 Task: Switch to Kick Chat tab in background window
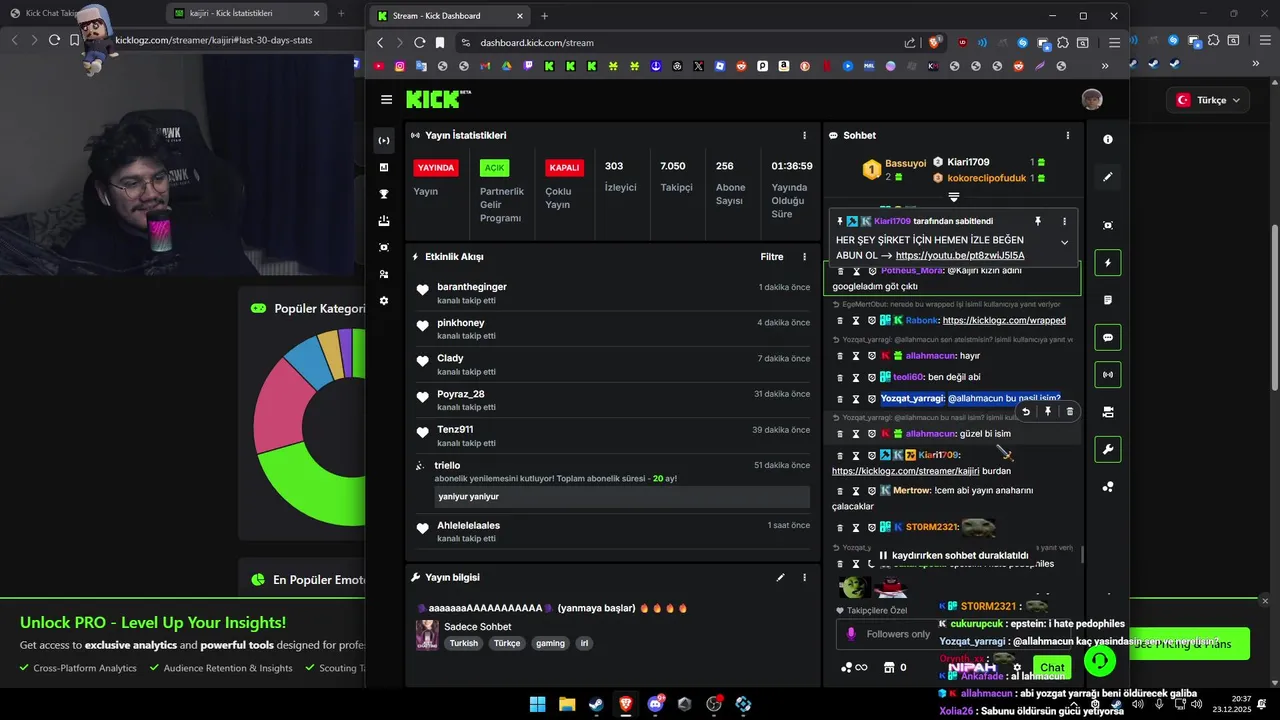[x=45, y=13]
